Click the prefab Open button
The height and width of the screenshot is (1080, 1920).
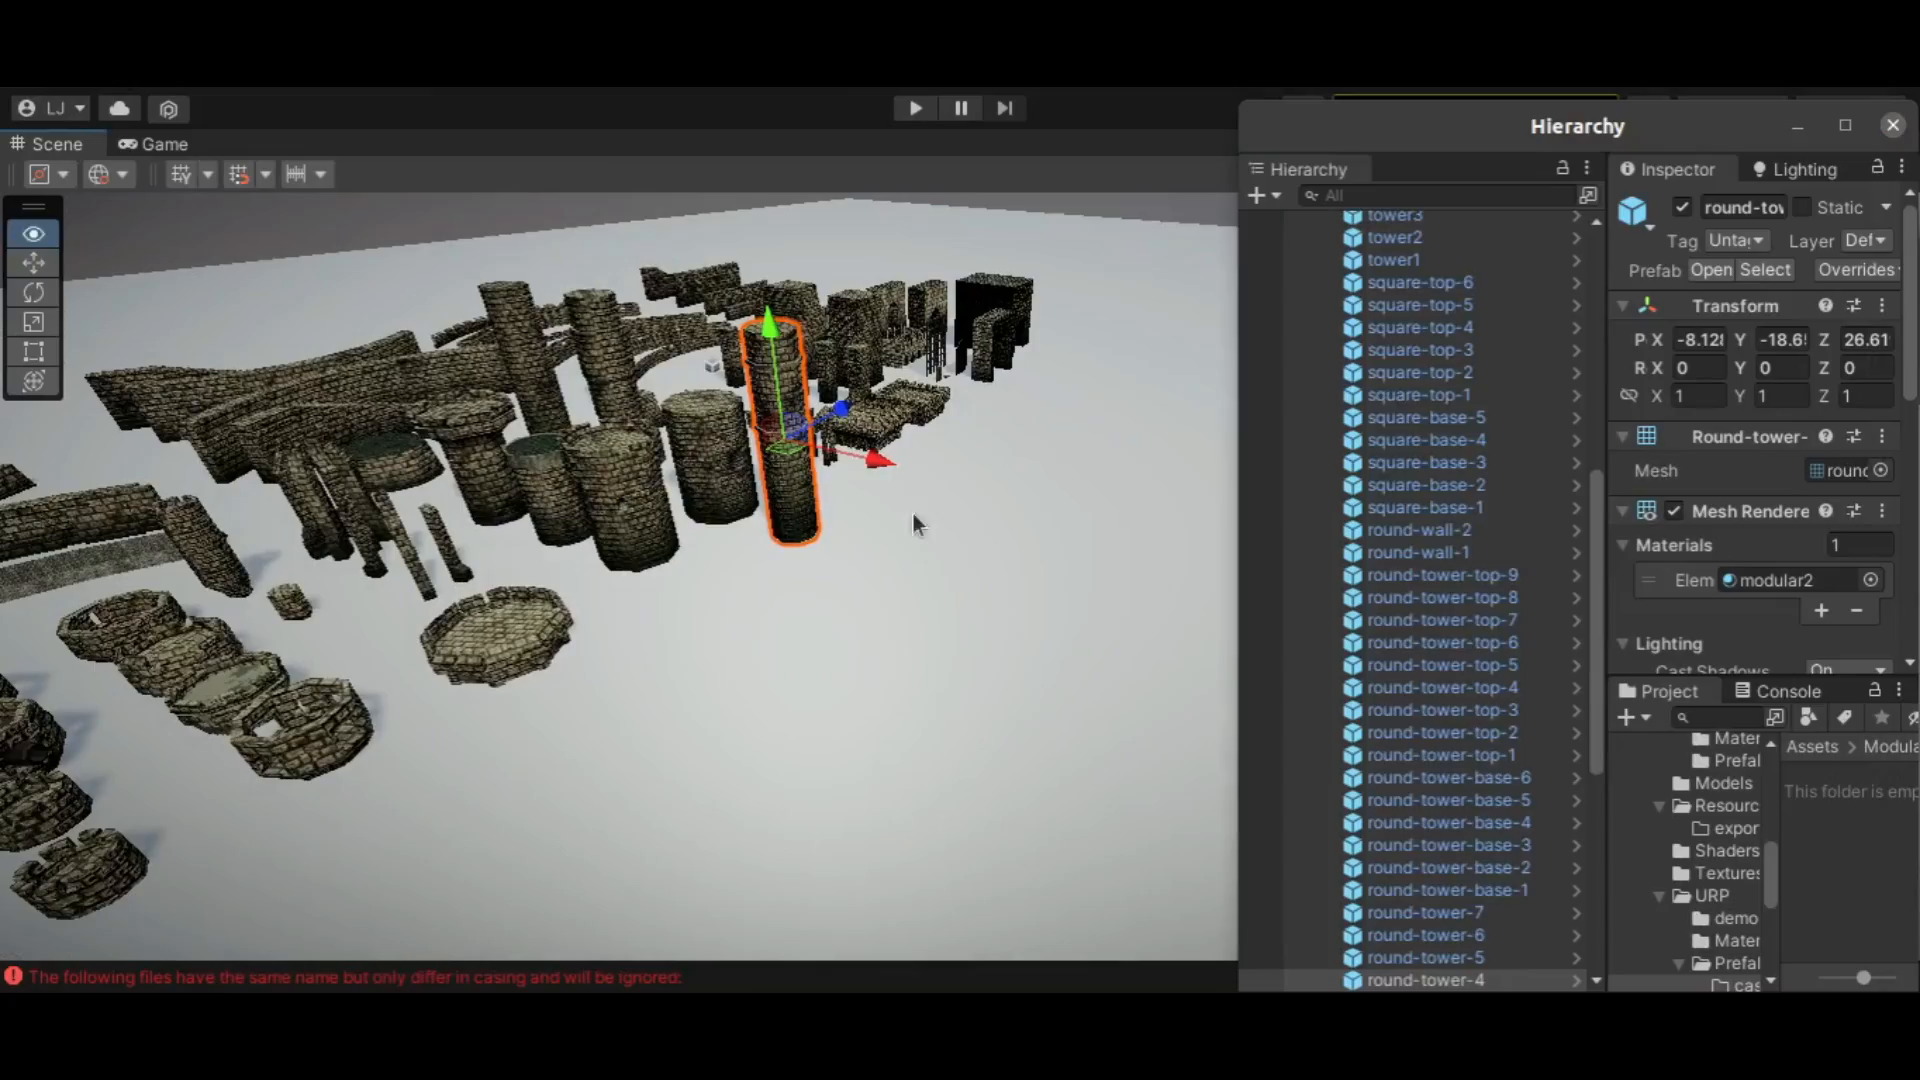coord(1711,270)
